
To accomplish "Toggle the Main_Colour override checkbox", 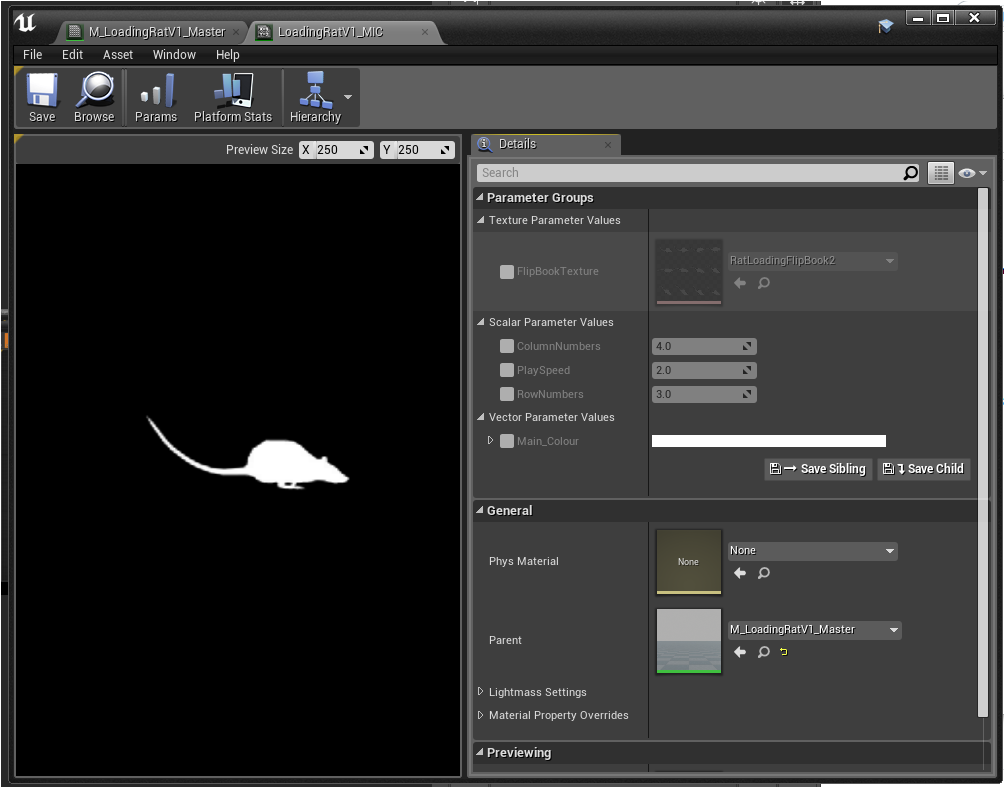I will [x=507, y=441].
